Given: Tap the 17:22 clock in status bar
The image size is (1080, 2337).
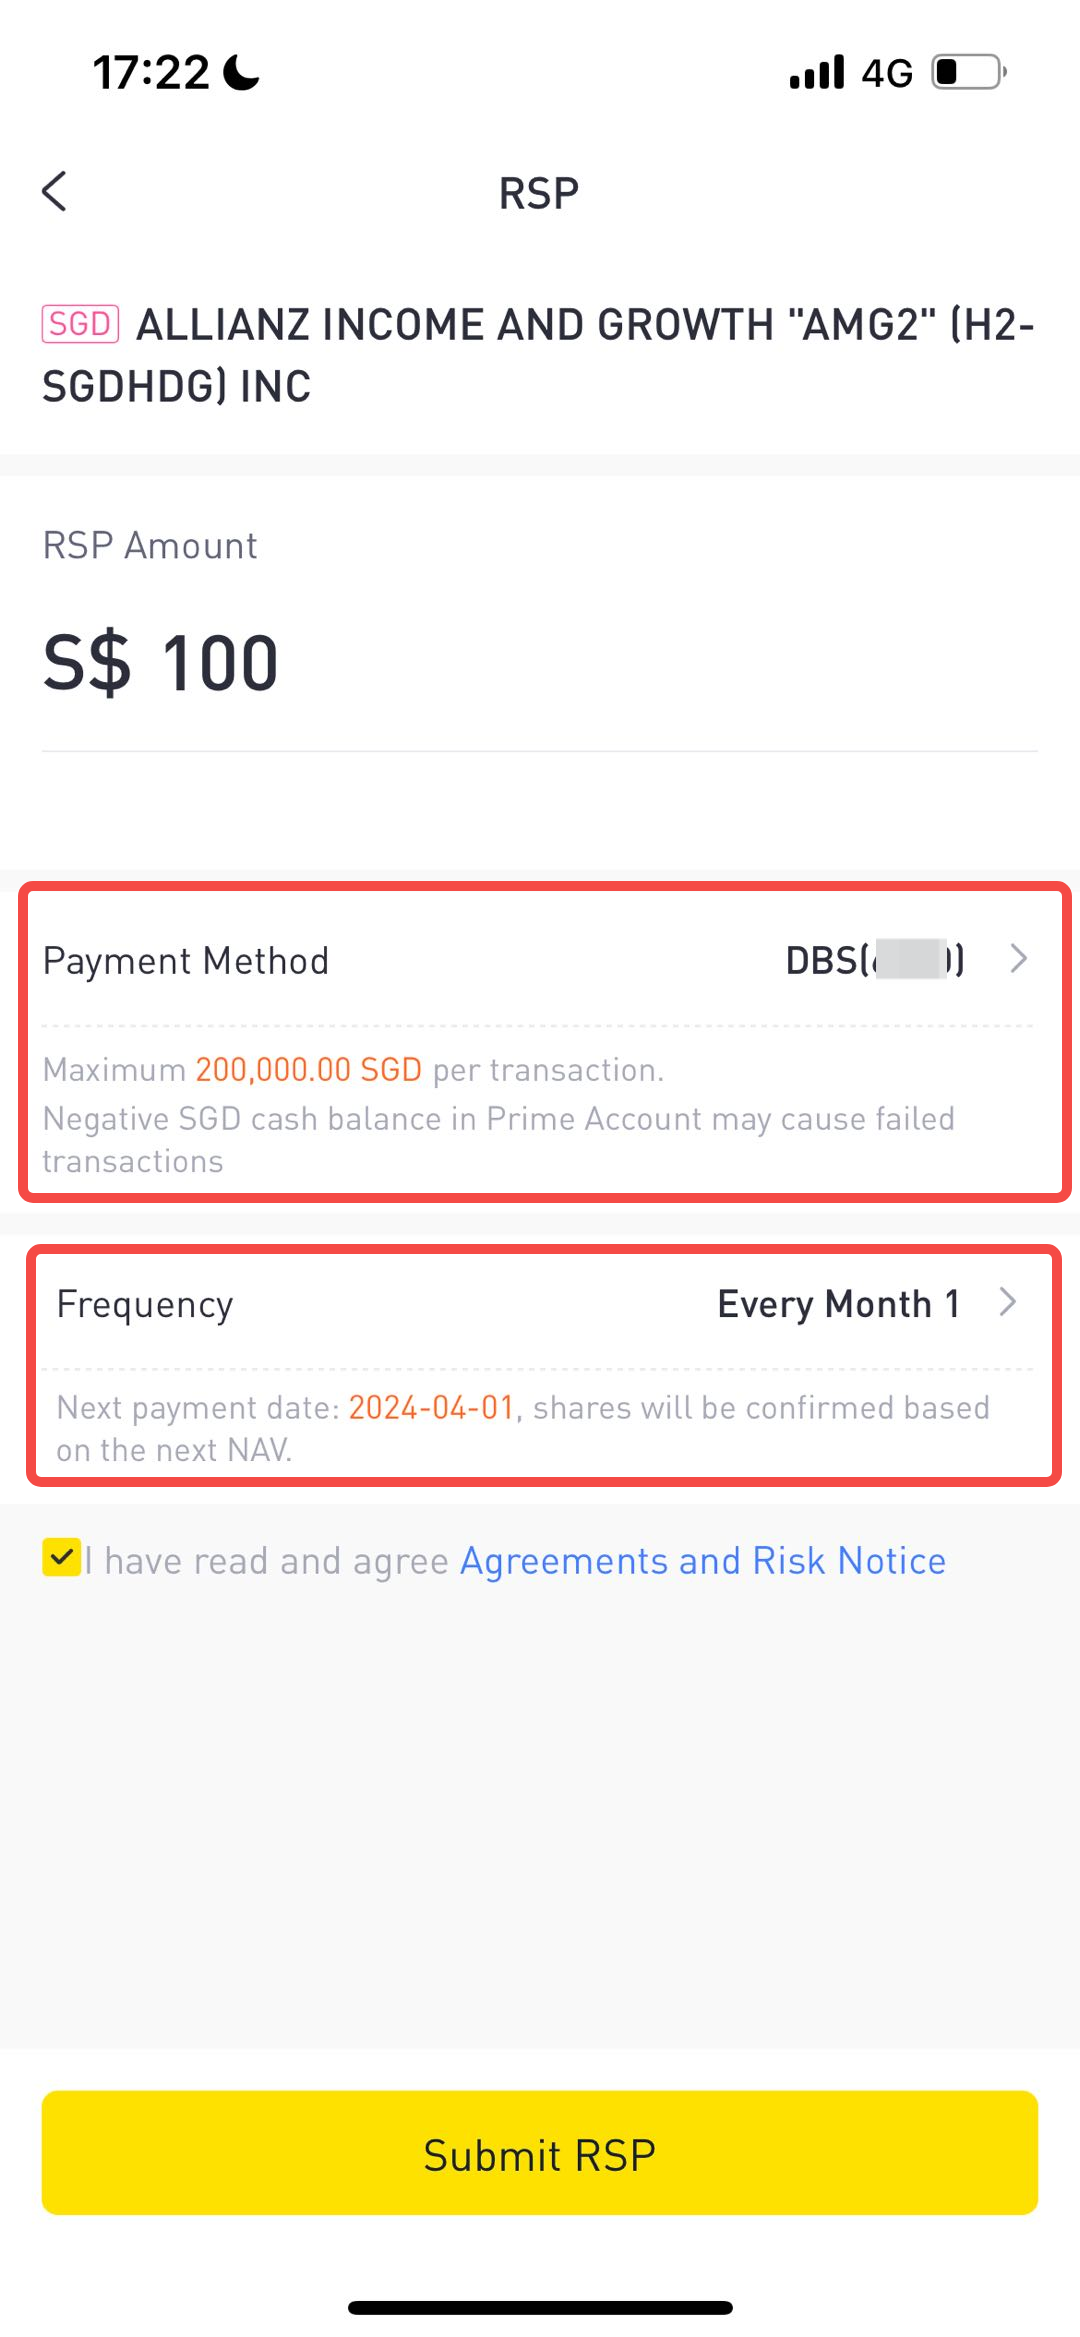Looking at the screenshot, I should [151, 72].
